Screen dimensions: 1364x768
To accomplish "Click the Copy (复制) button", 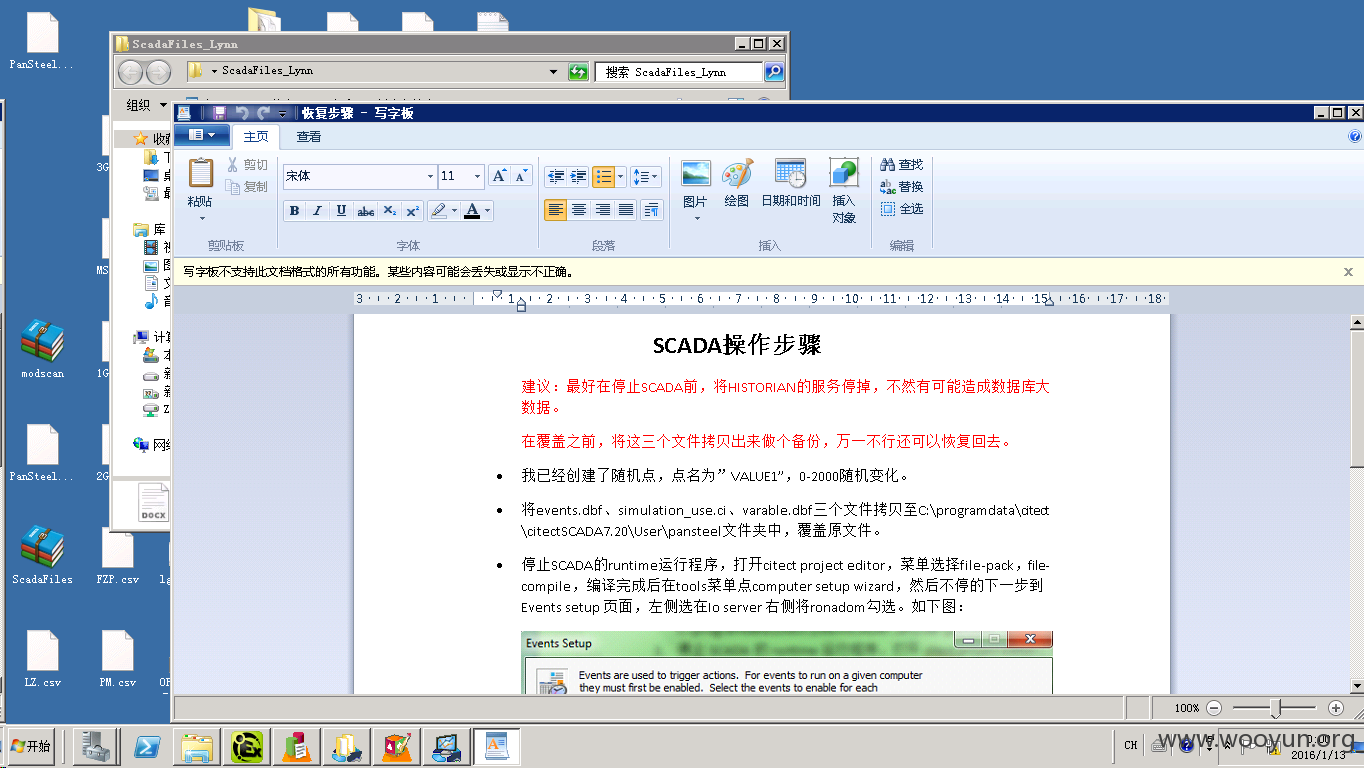I will [247, 187].
